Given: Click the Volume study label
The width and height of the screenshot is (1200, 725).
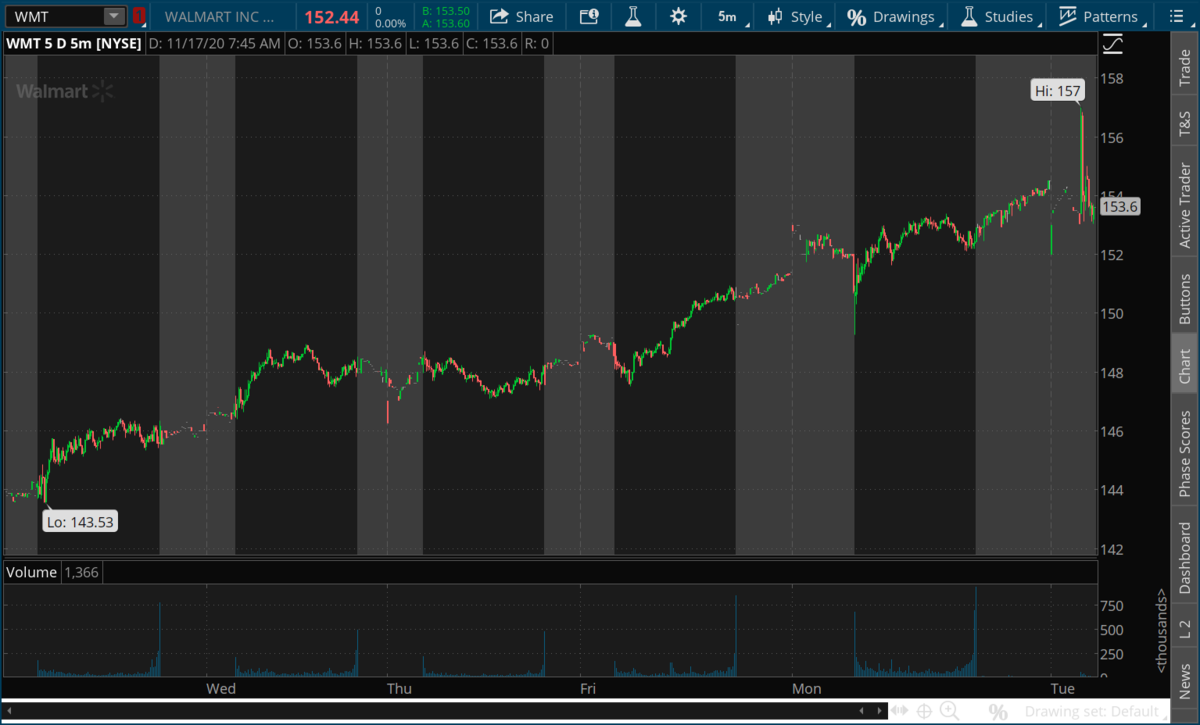Looking at the screenshot, I should pos(31,572).
